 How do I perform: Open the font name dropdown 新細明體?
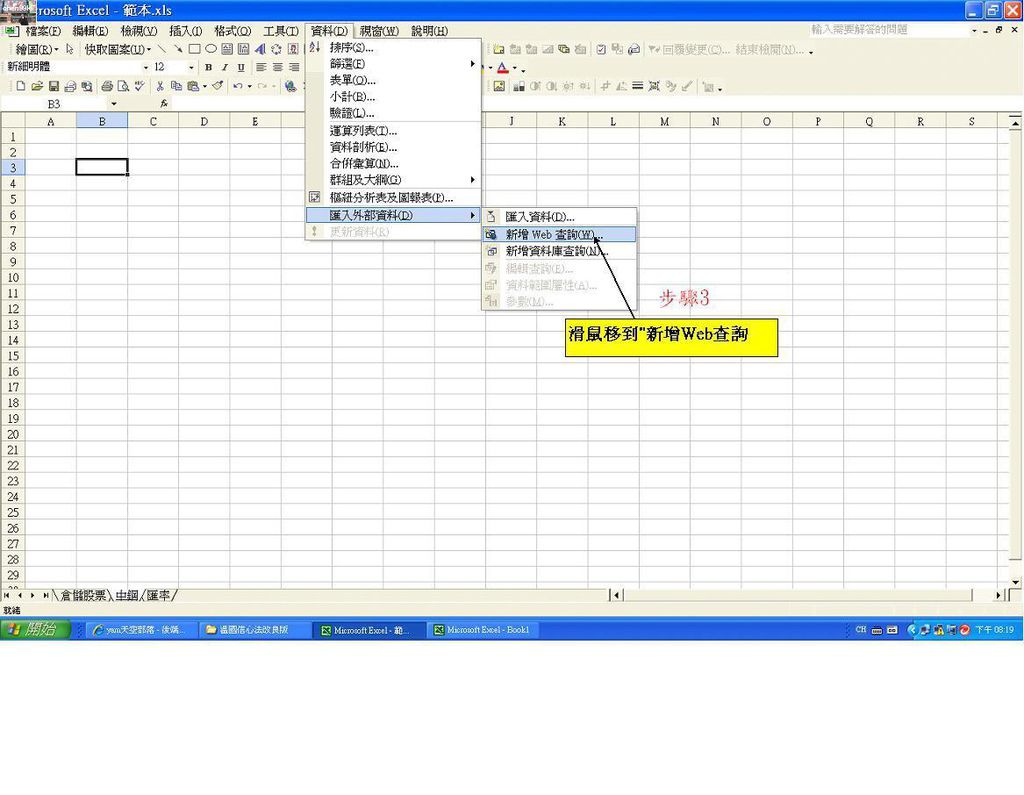146,67
